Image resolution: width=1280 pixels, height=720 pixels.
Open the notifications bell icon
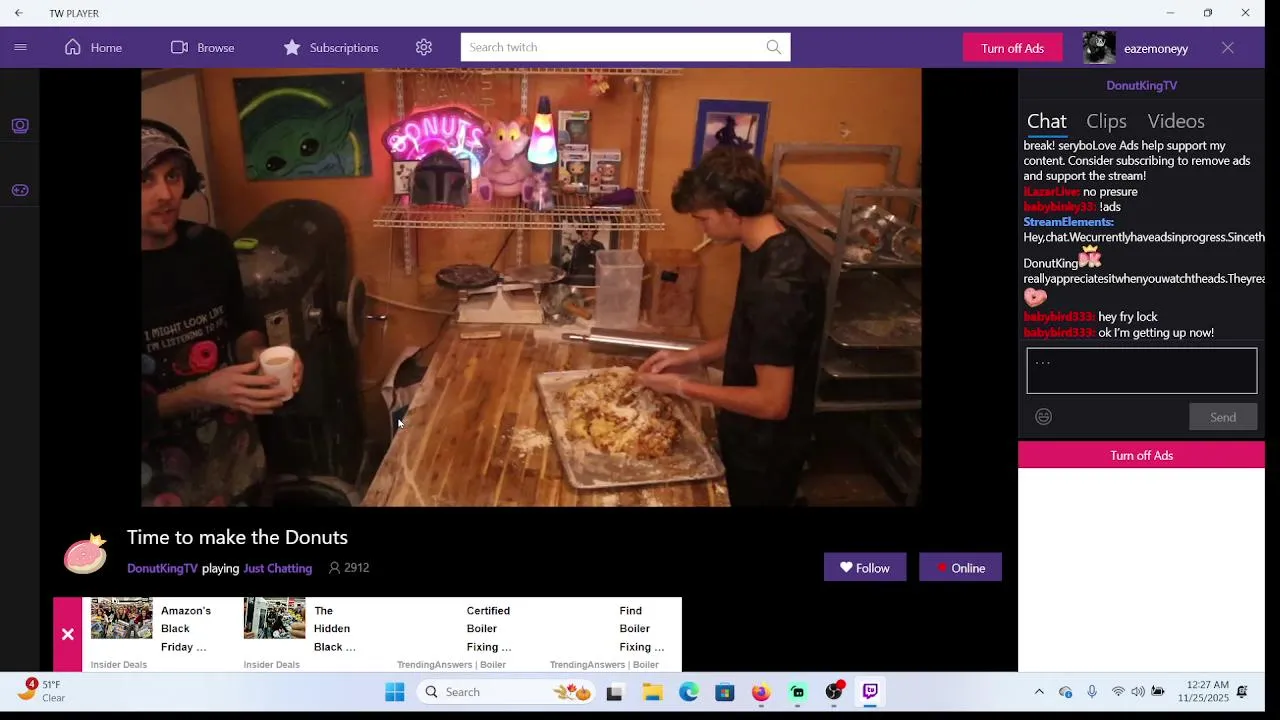pyautogui.click(x=1242, y=692)
